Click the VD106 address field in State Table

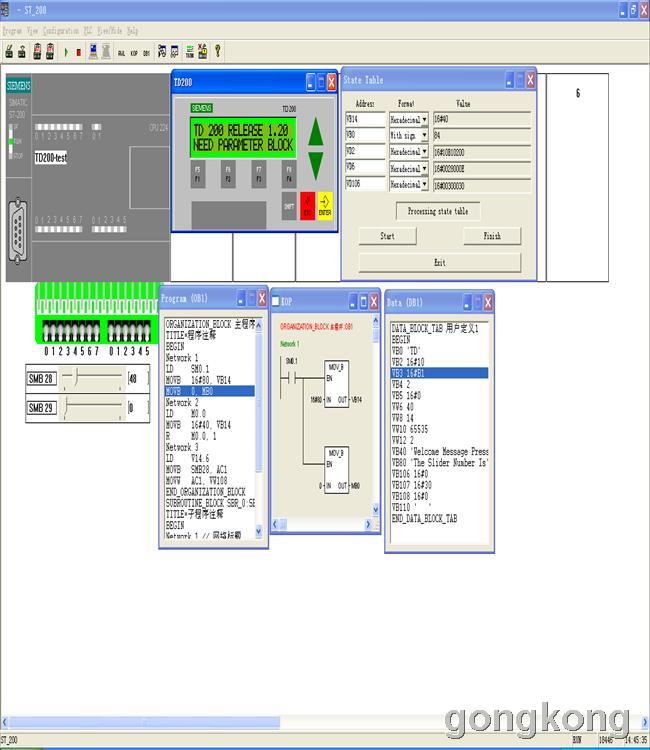pyautogui.click(x=365, y=184)
